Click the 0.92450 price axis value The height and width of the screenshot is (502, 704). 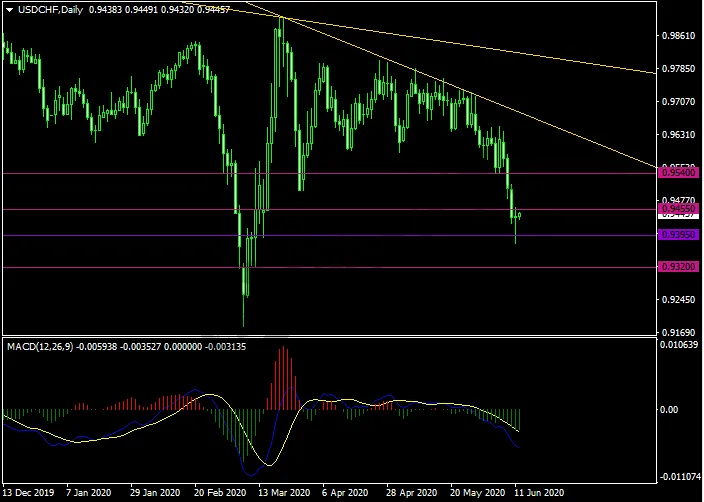click(x=678, y=299)
